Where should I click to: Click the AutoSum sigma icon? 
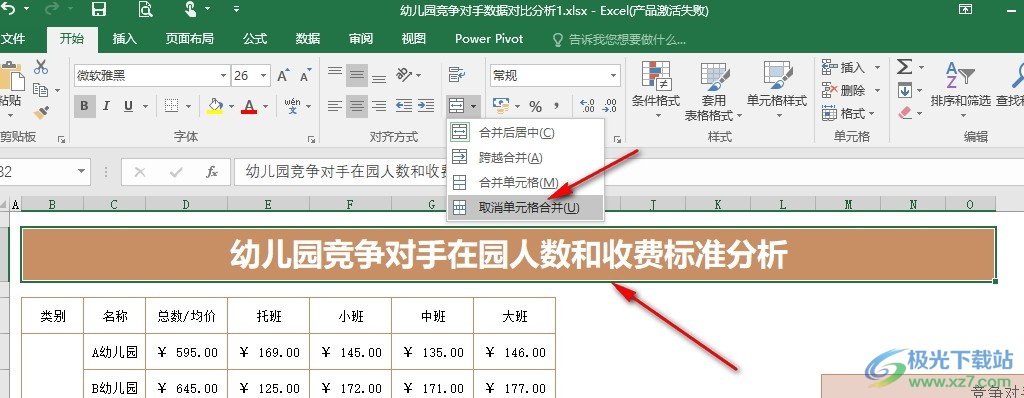pyautogui.click(x=904, y=67)
